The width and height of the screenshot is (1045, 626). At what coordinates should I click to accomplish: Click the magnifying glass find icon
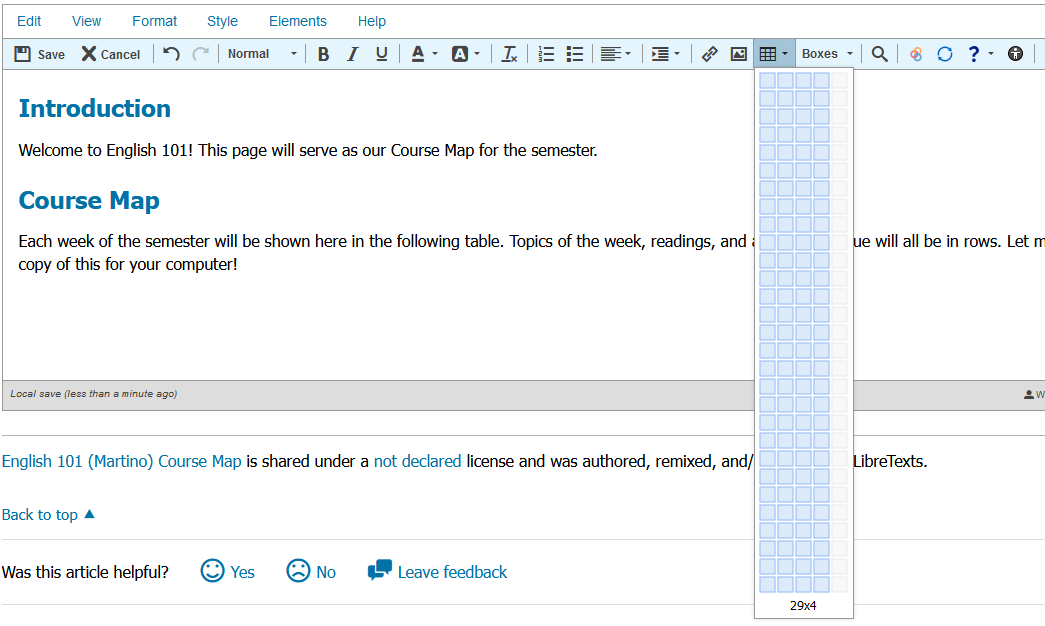879,54
